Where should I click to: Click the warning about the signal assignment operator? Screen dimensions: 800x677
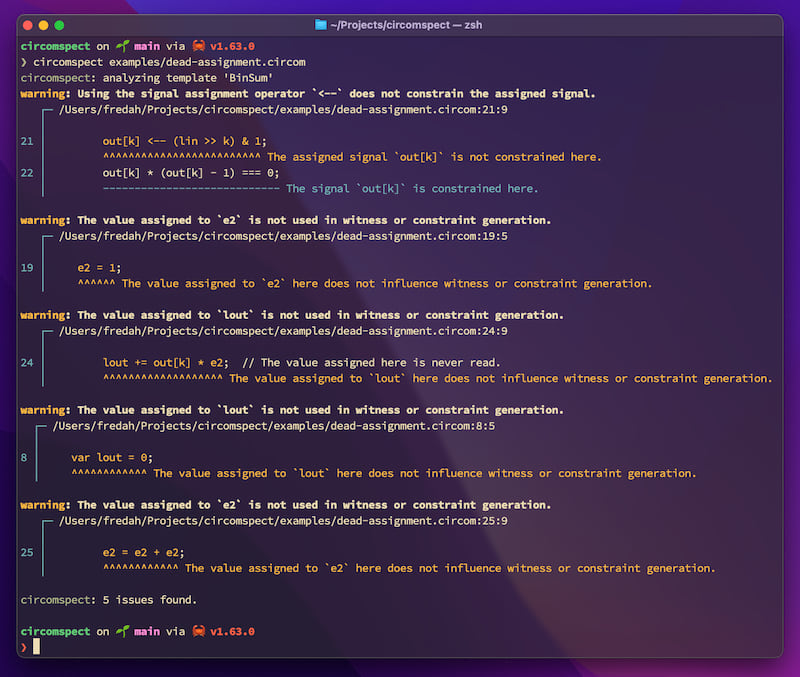point(308,94)
